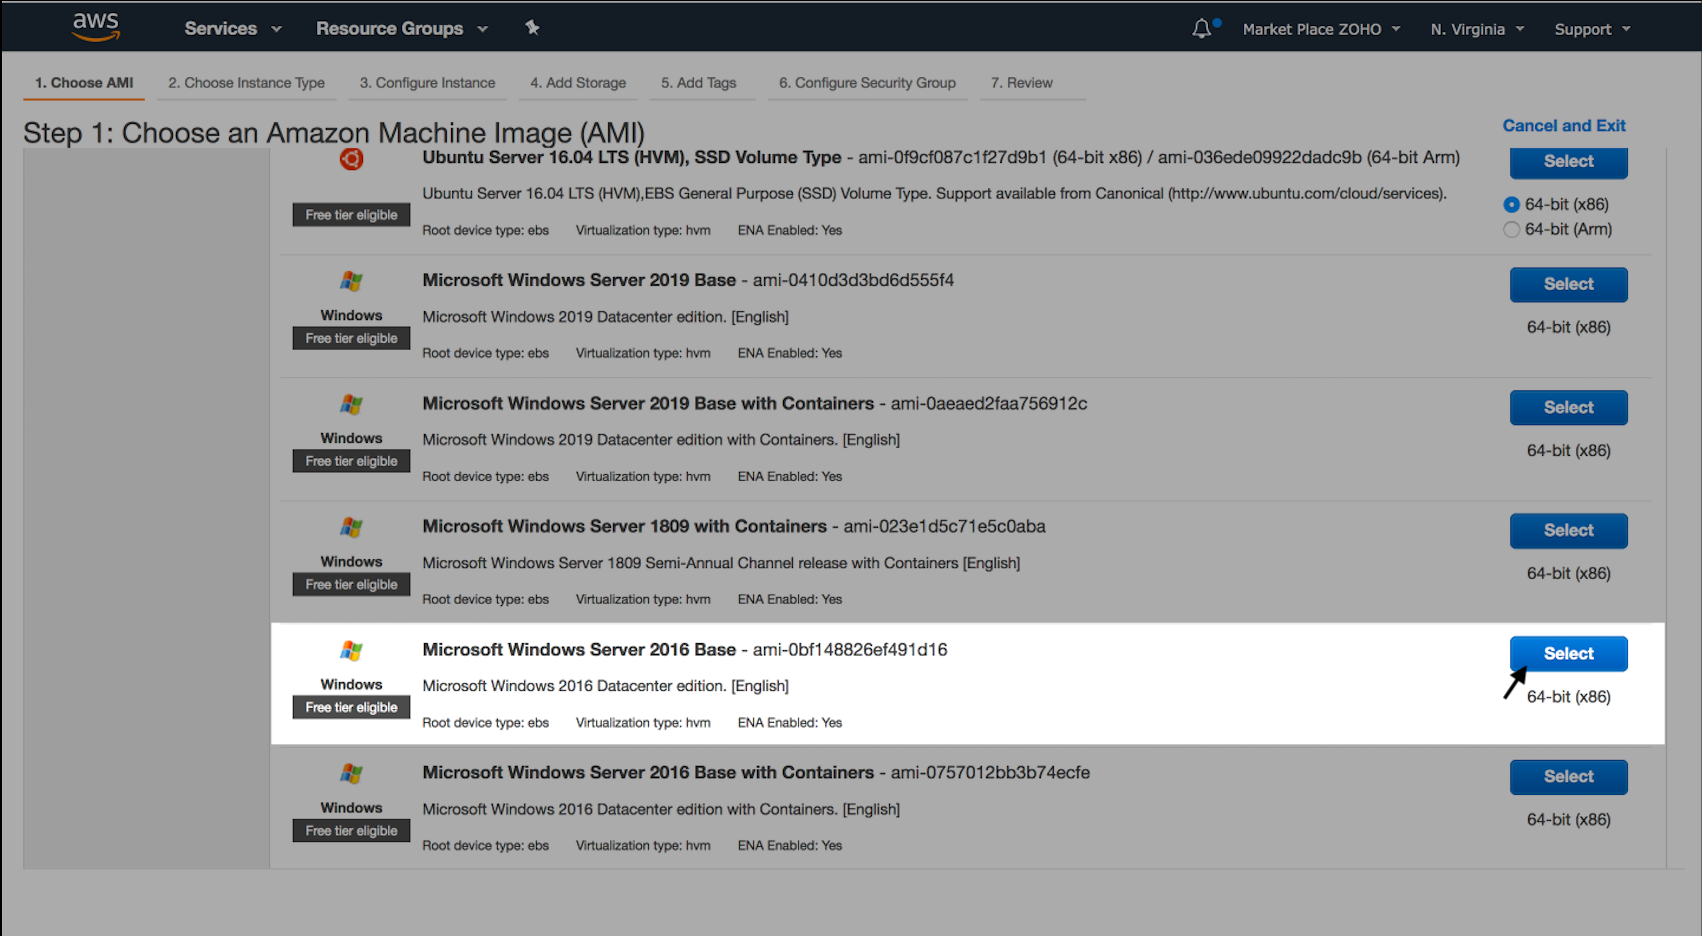Click the AWS logo home icon
Image resolution: width=1702 pixels, height=936 pixels.
(96, 27)
